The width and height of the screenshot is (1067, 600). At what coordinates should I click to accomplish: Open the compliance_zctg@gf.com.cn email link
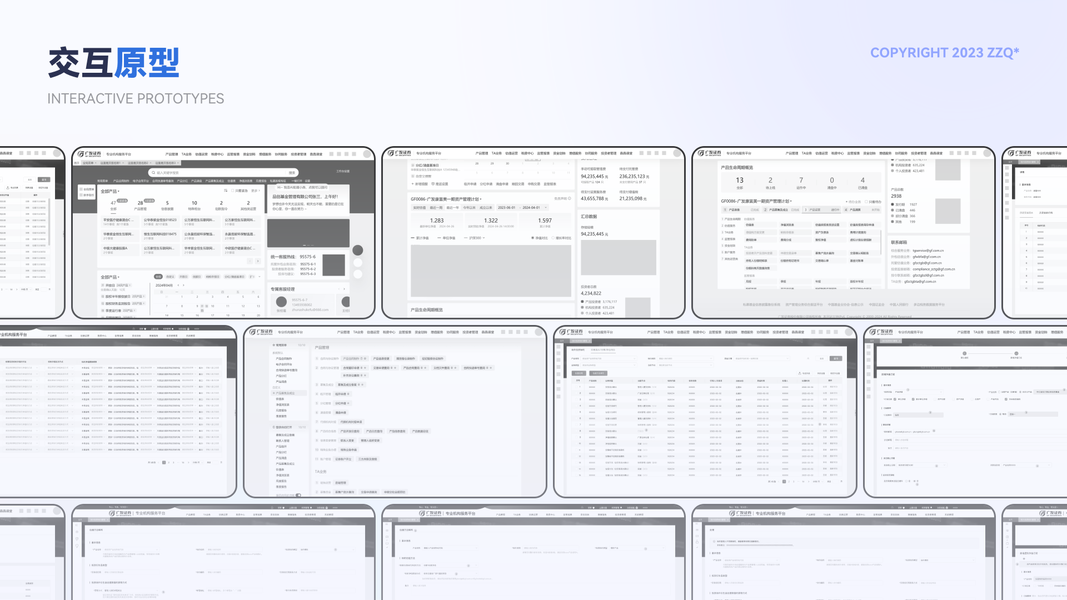click(x=933, y=269)
